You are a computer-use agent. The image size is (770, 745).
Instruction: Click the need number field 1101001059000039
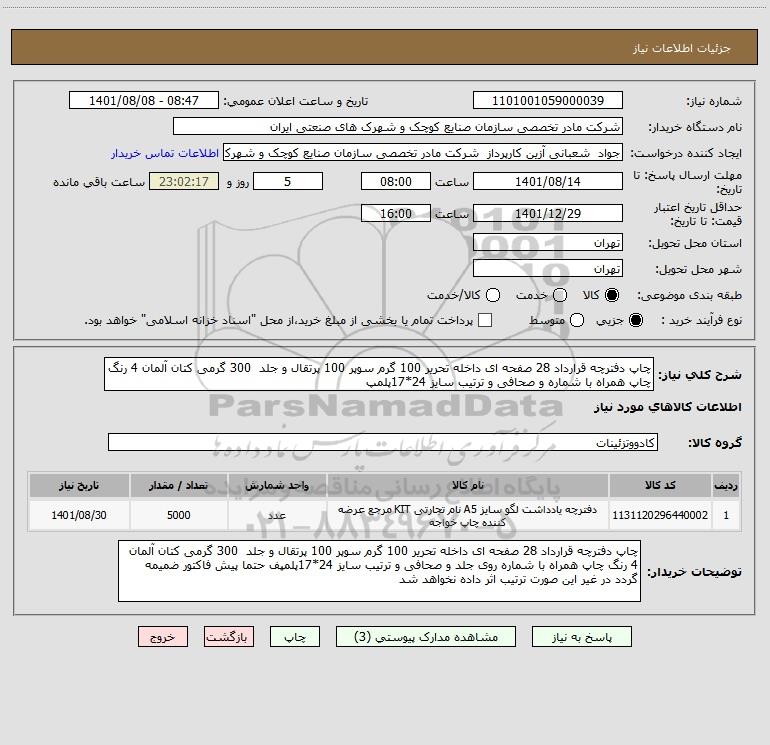[x=548, y=100]
